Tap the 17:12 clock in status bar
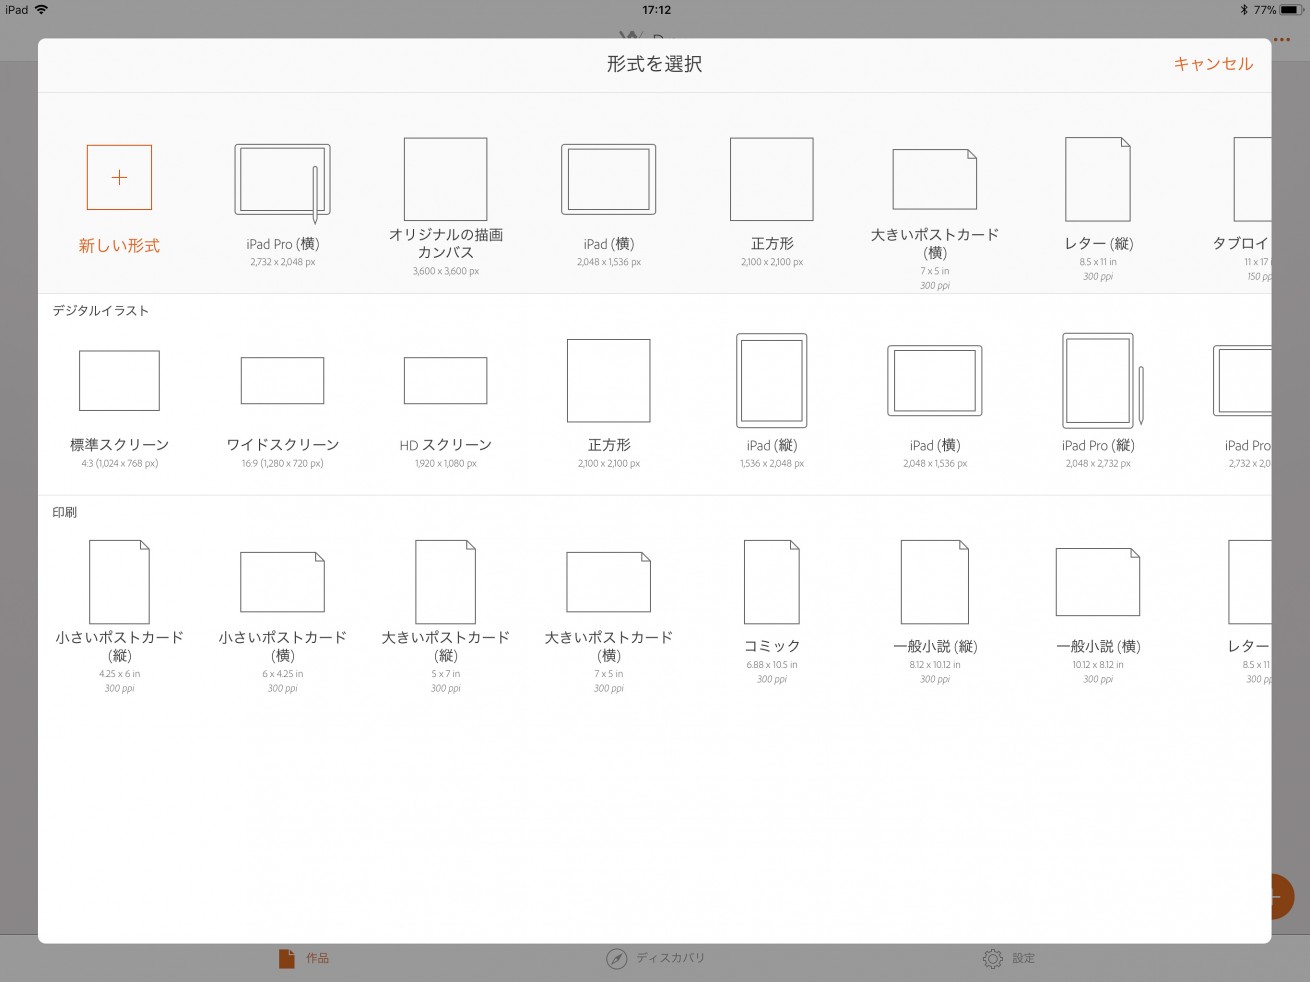Screen dimensions: 1310x982 coord(656,10)
